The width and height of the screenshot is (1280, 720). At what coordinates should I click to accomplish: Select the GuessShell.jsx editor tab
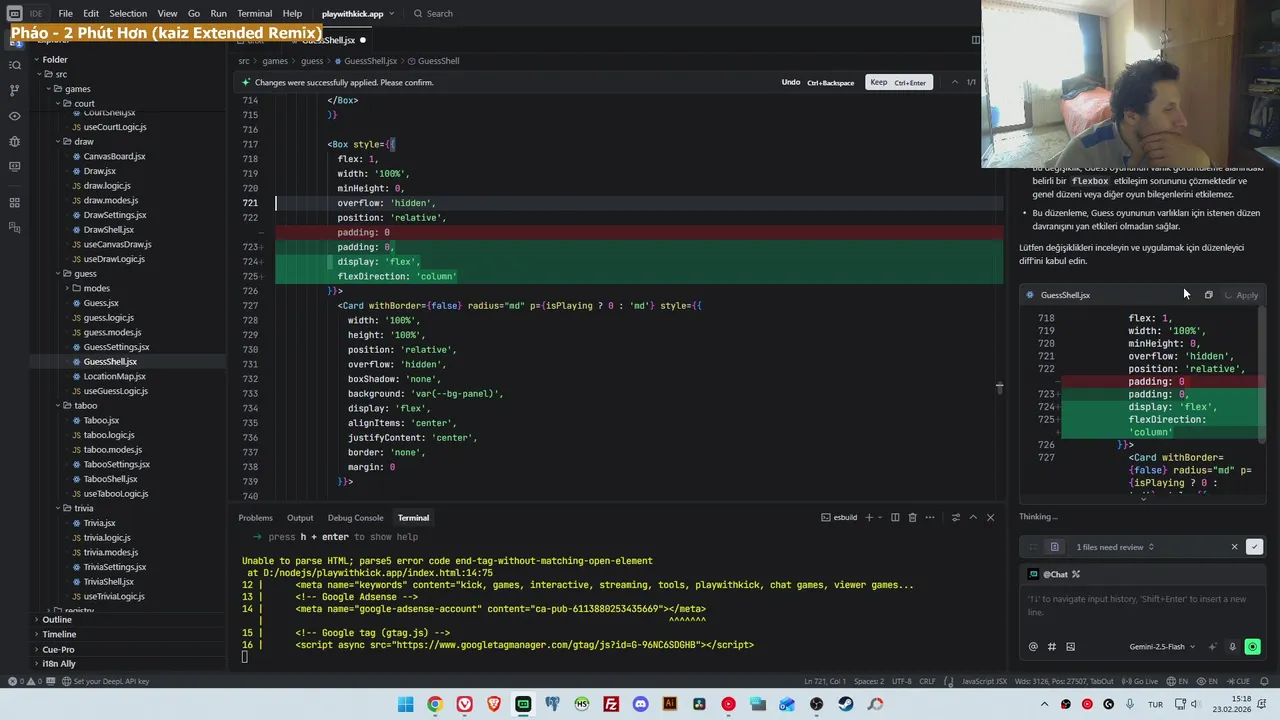tap(328, 40)
